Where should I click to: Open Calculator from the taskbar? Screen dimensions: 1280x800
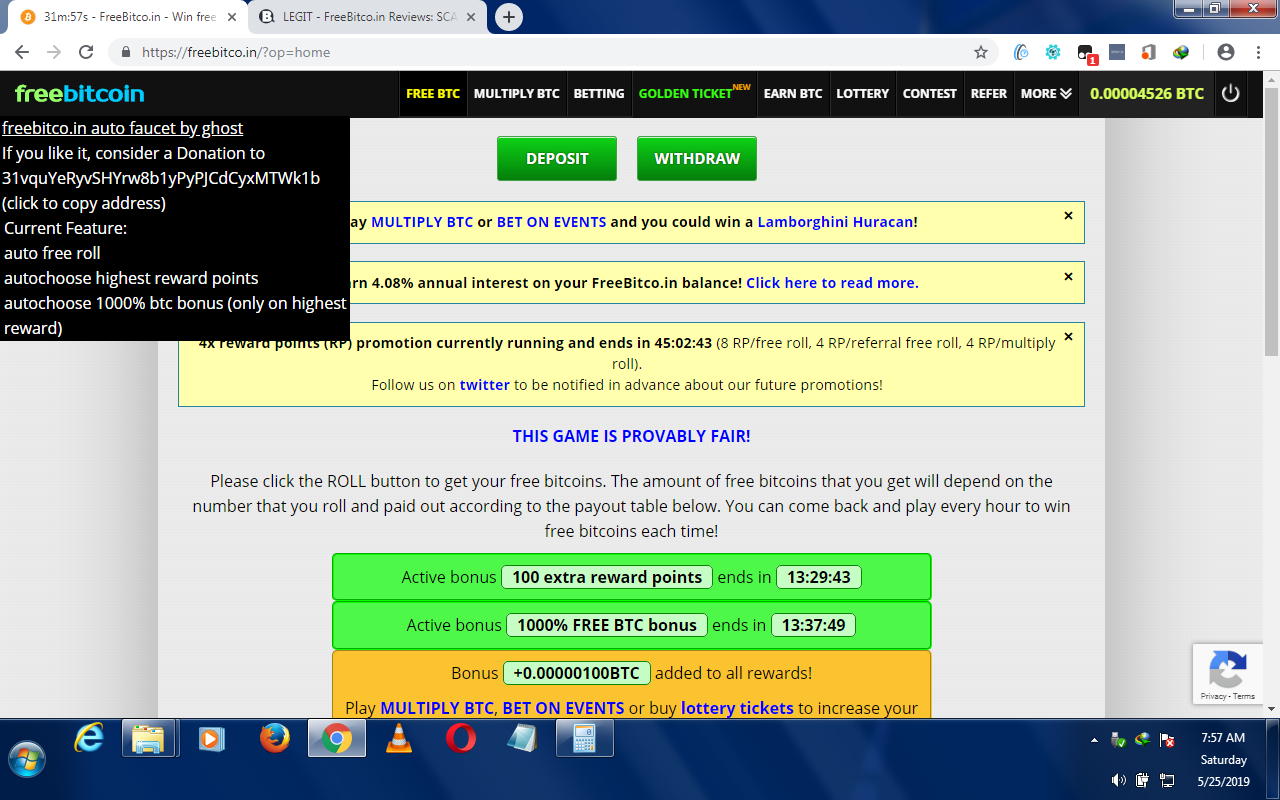[x=585, y=739]
